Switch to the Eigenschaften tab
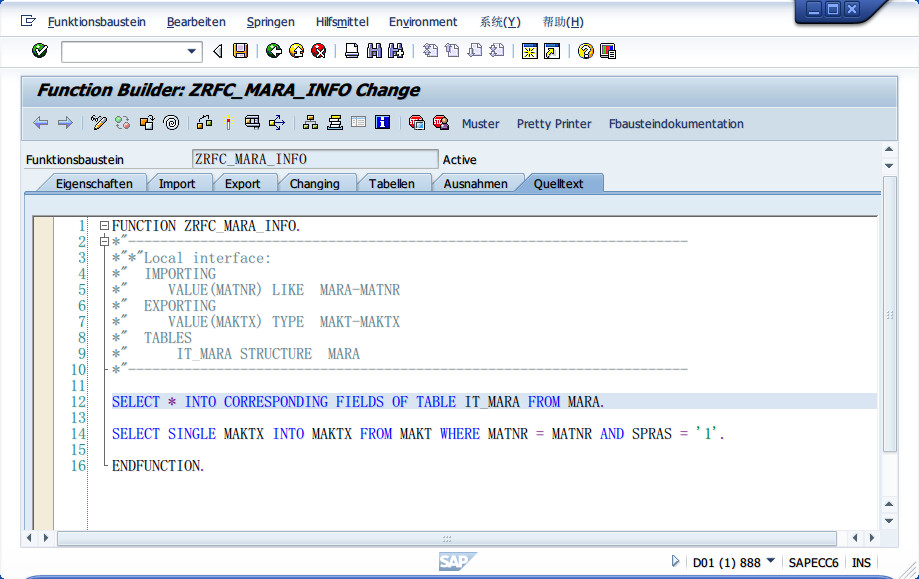 coord(94,183)
